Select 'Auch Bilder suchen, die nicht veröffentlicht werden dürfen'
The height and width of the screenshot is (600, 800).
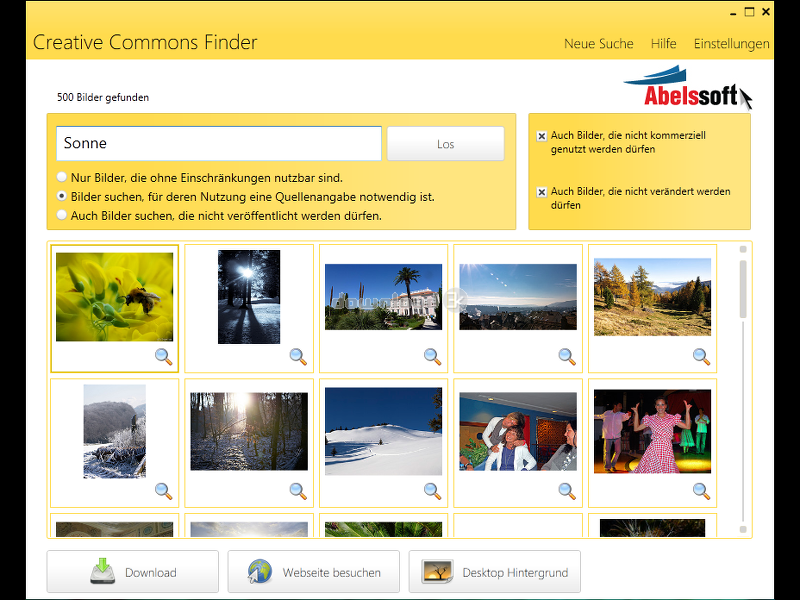click(62, 215)
